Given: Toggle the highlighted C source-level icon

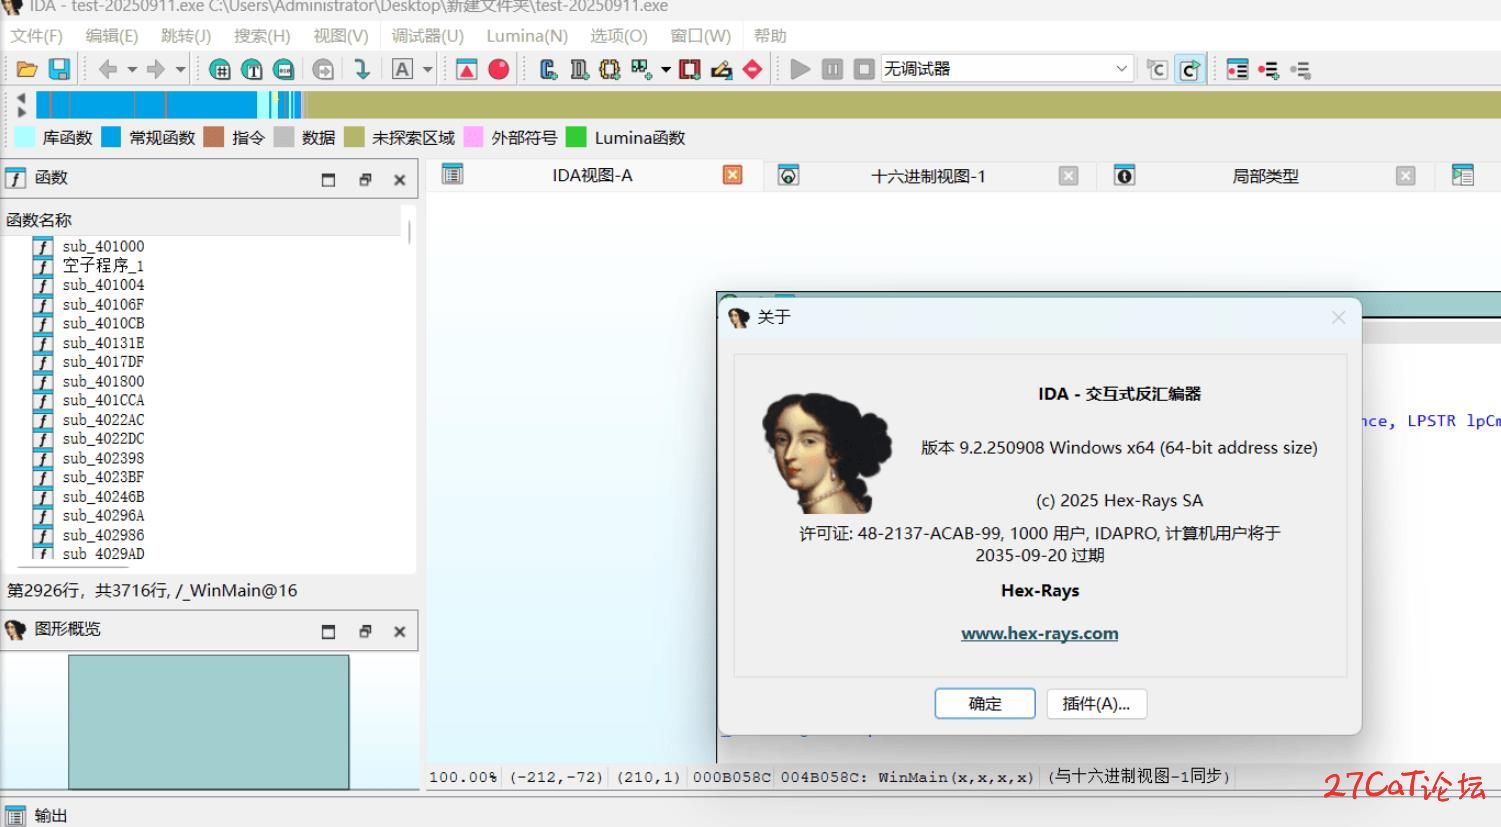Looking at the screenshot, I should click(x=1190, y=69).
